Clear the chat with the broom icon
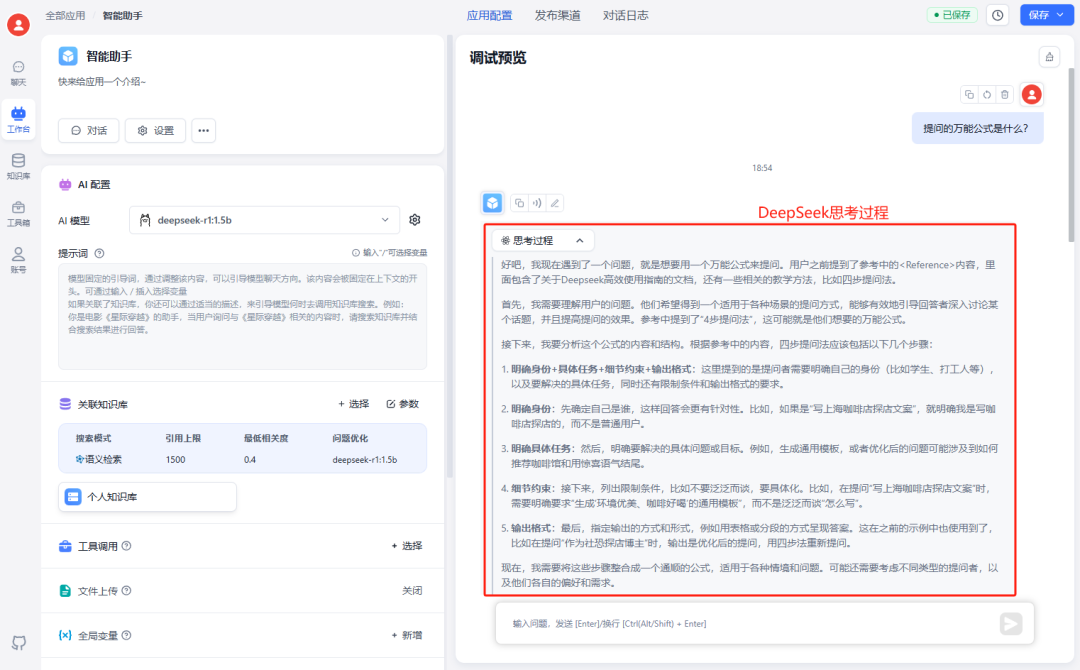1080x670 pixels. click(x=1049, y=57)
